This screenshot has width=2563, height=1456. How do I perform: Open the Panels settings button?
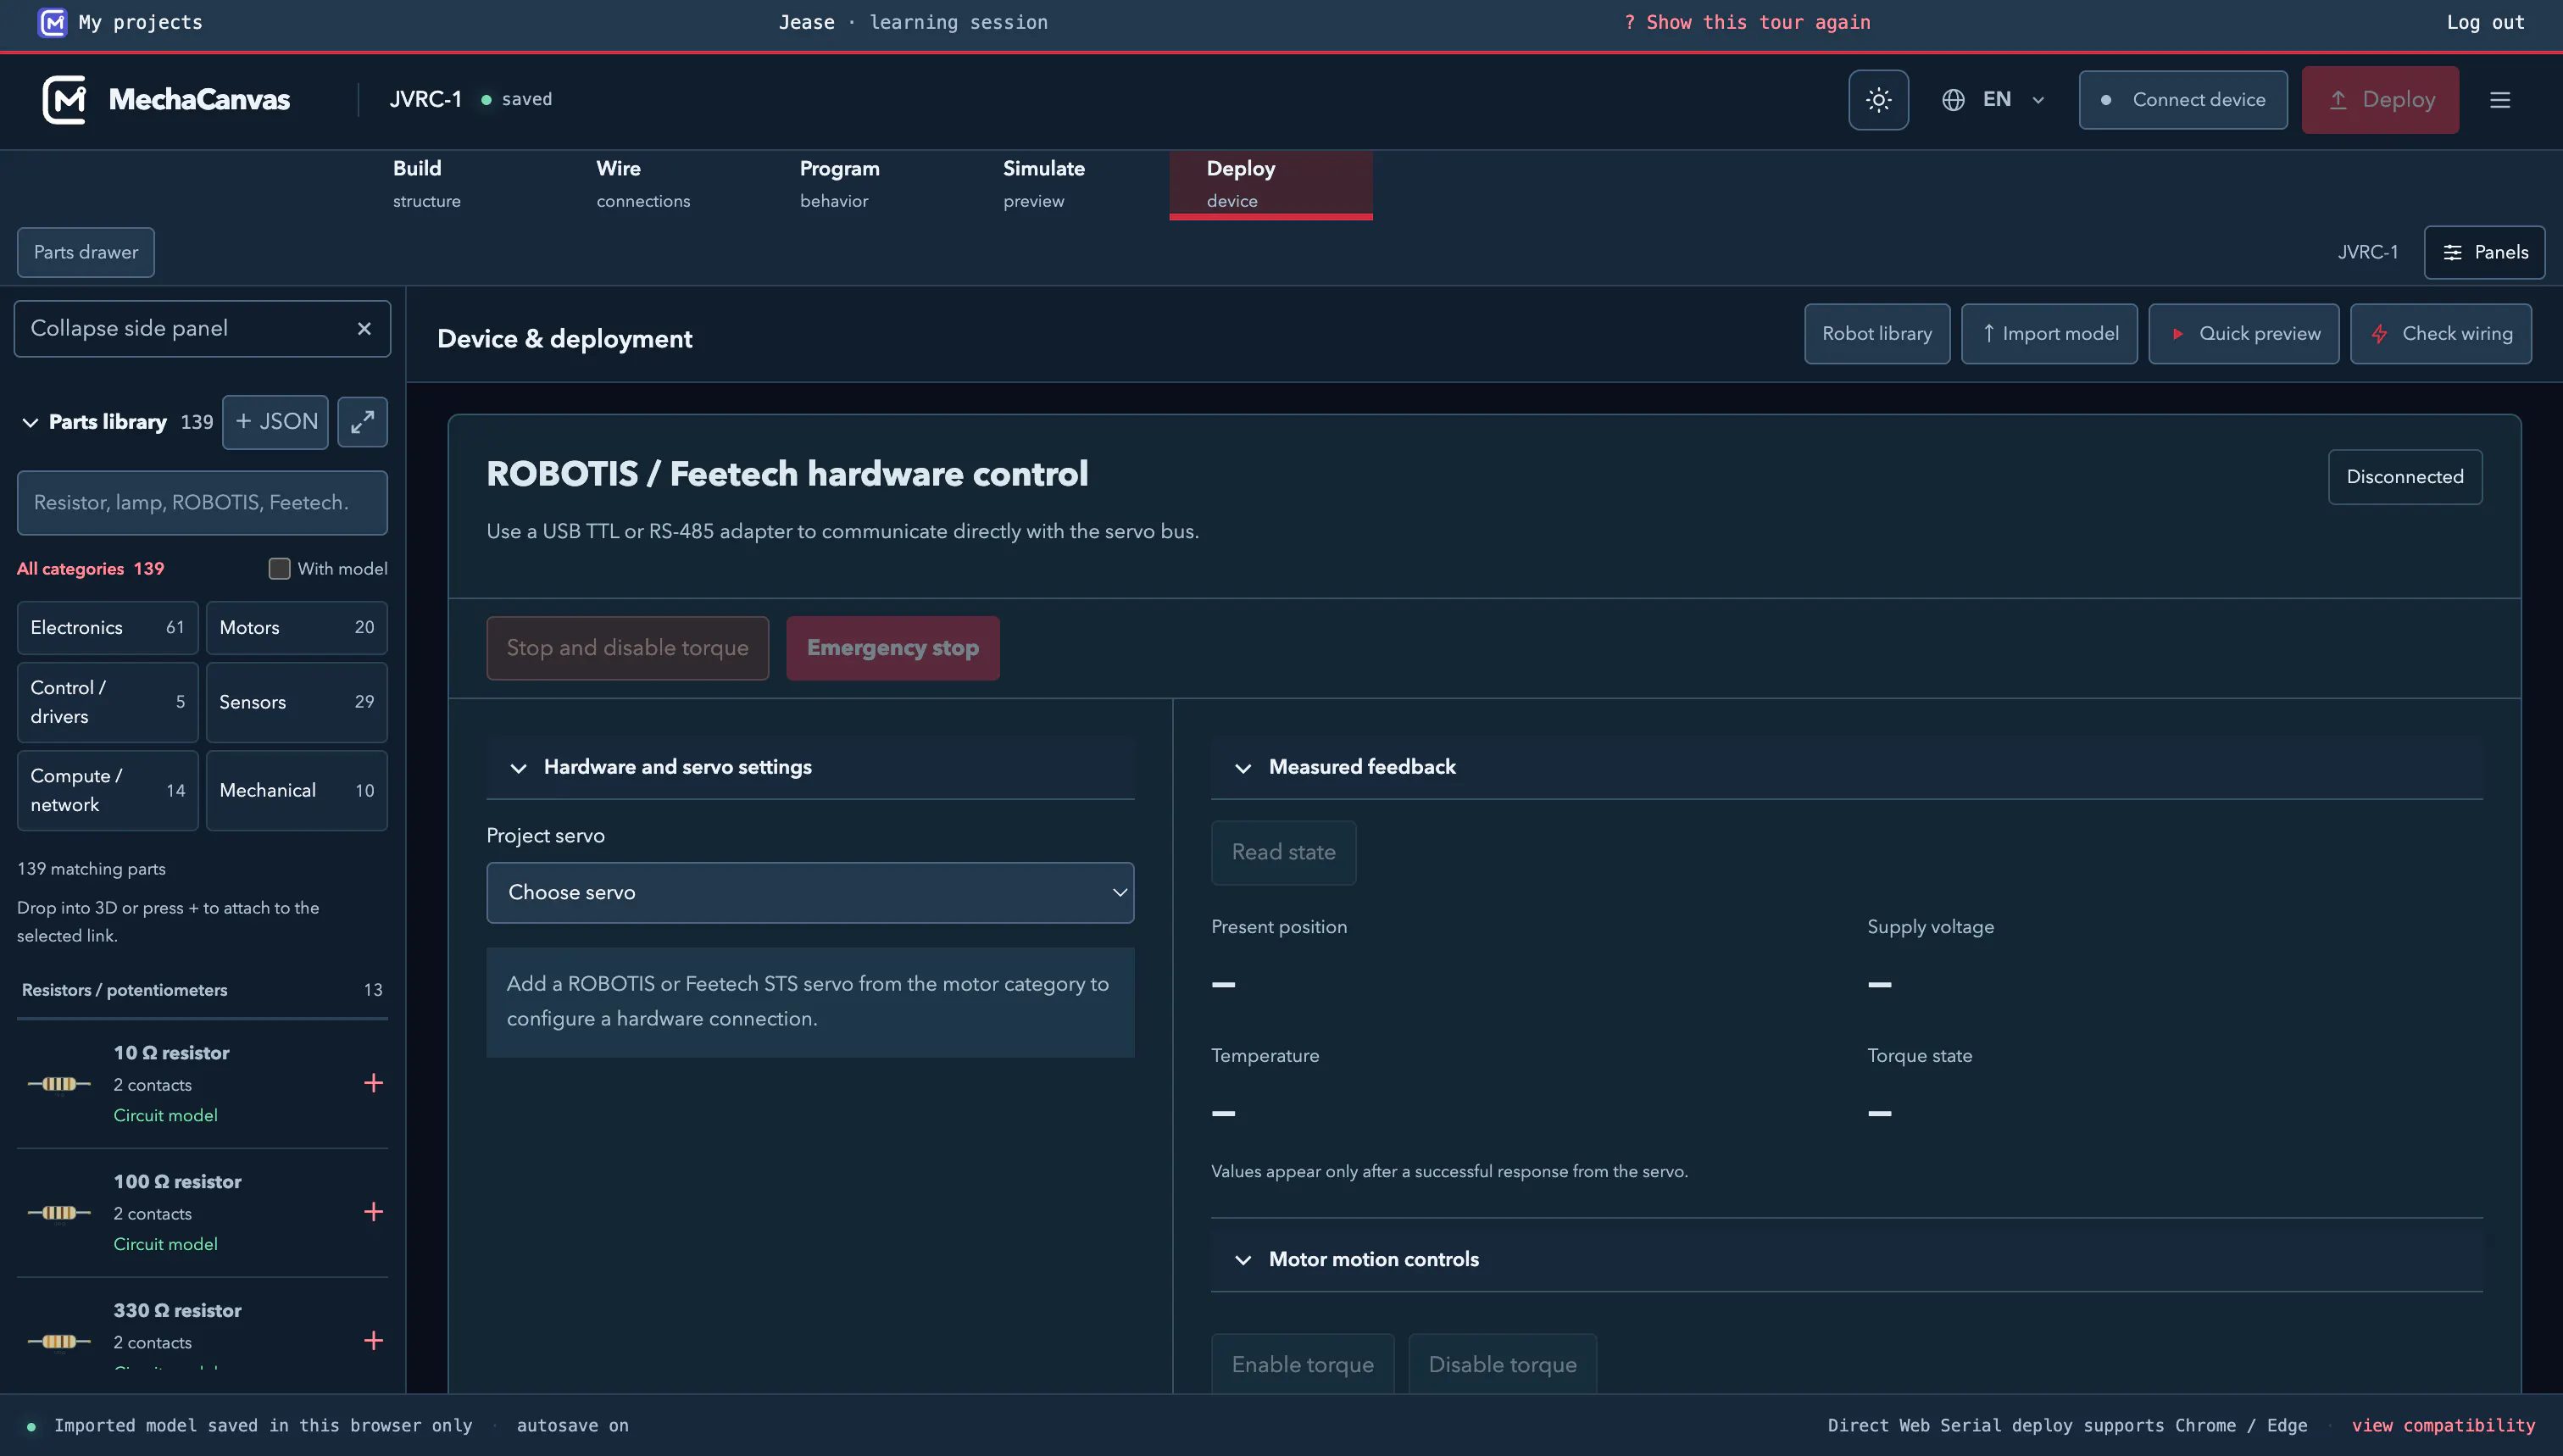(x=2484, y=252)
